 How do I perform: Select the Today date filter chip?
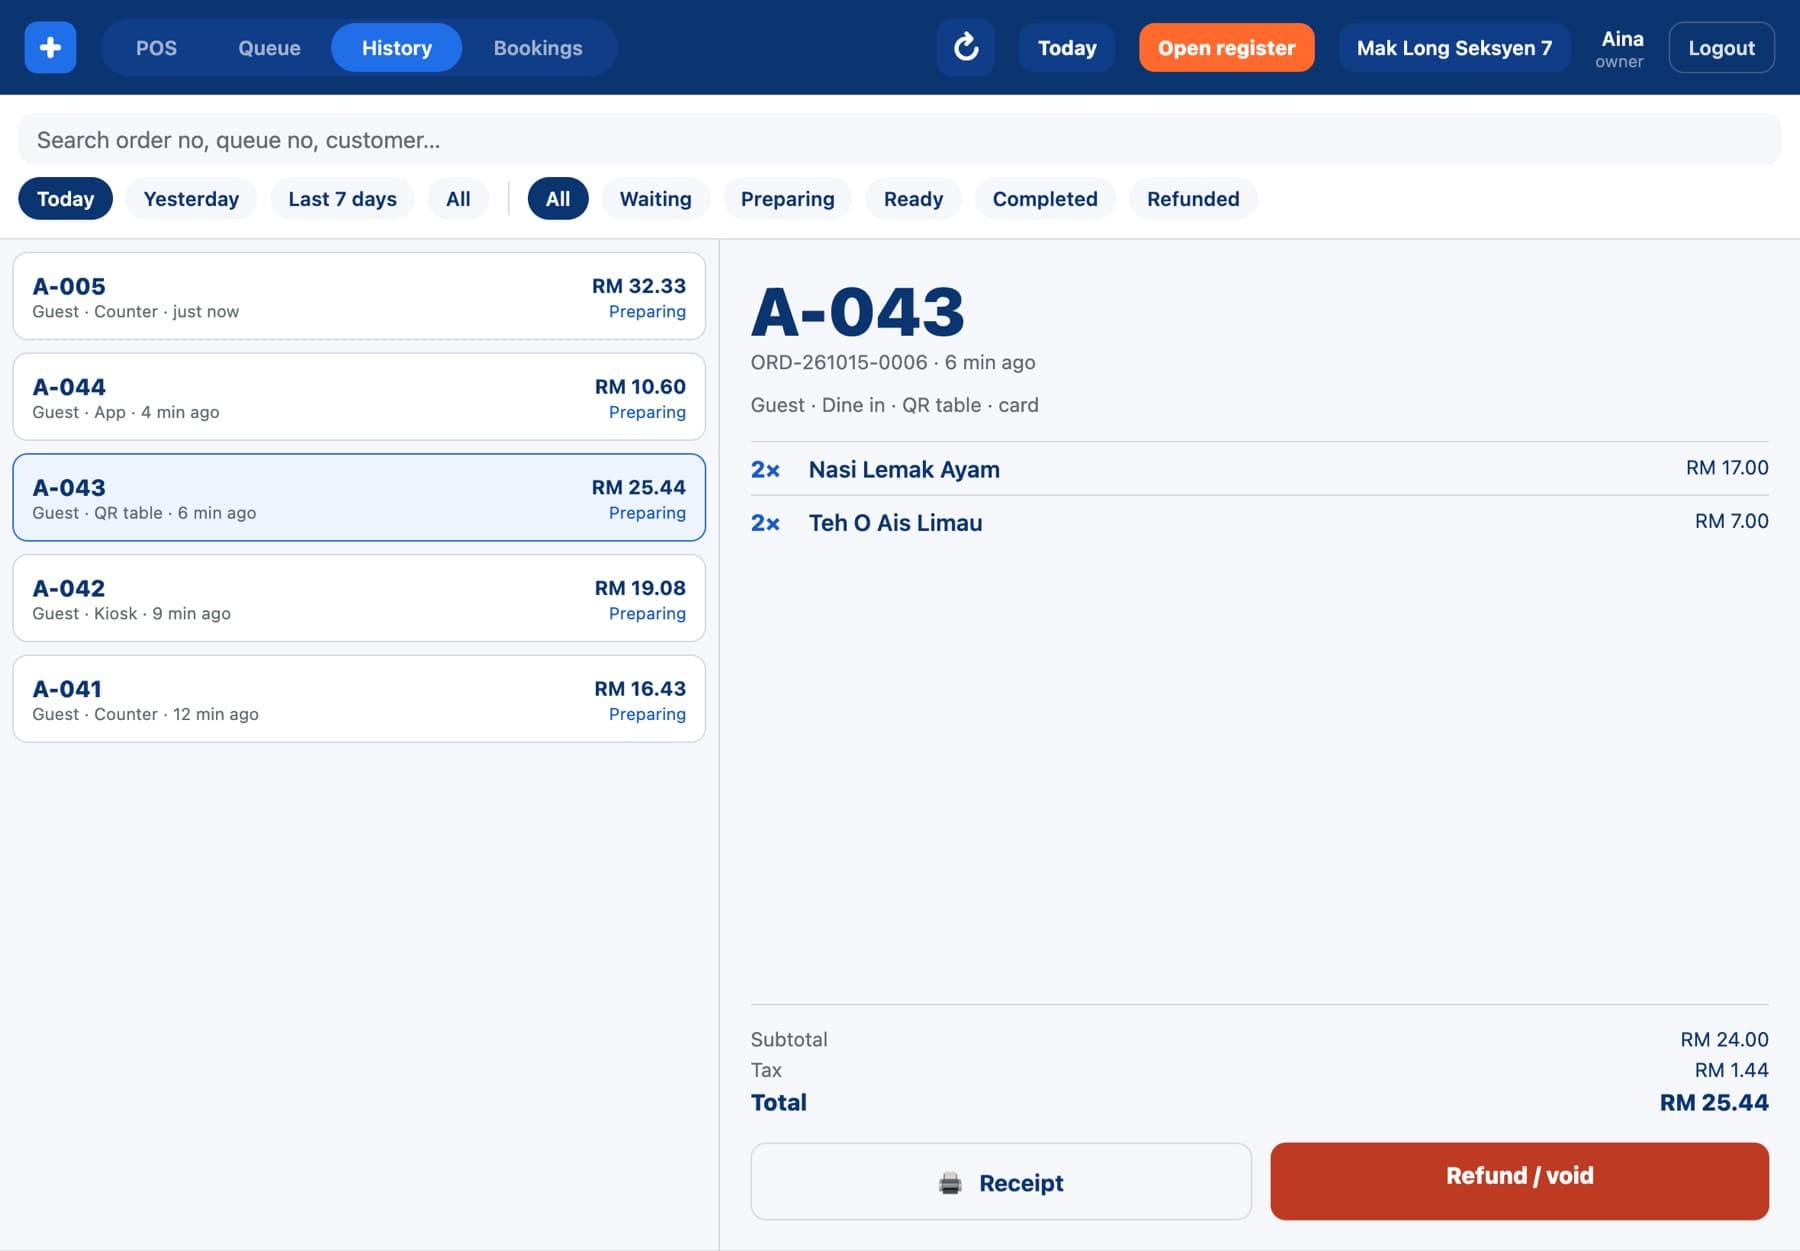(65, 198)
